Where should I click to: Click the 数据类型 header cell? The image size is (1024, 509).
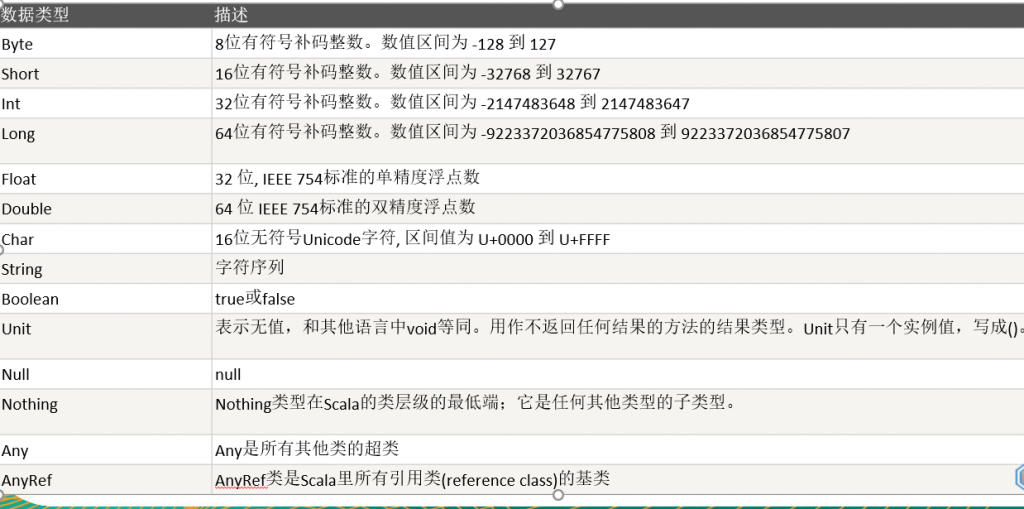coord(106,15)
